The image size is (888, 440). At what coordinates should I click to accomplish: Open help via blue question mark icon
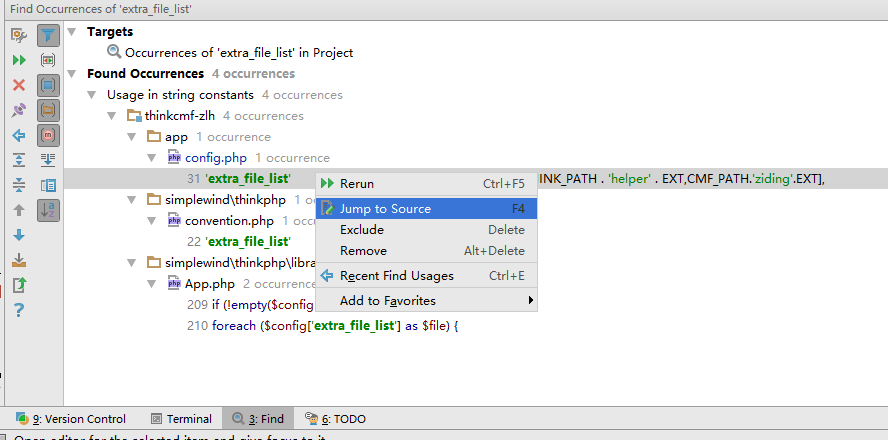(18, 310)
